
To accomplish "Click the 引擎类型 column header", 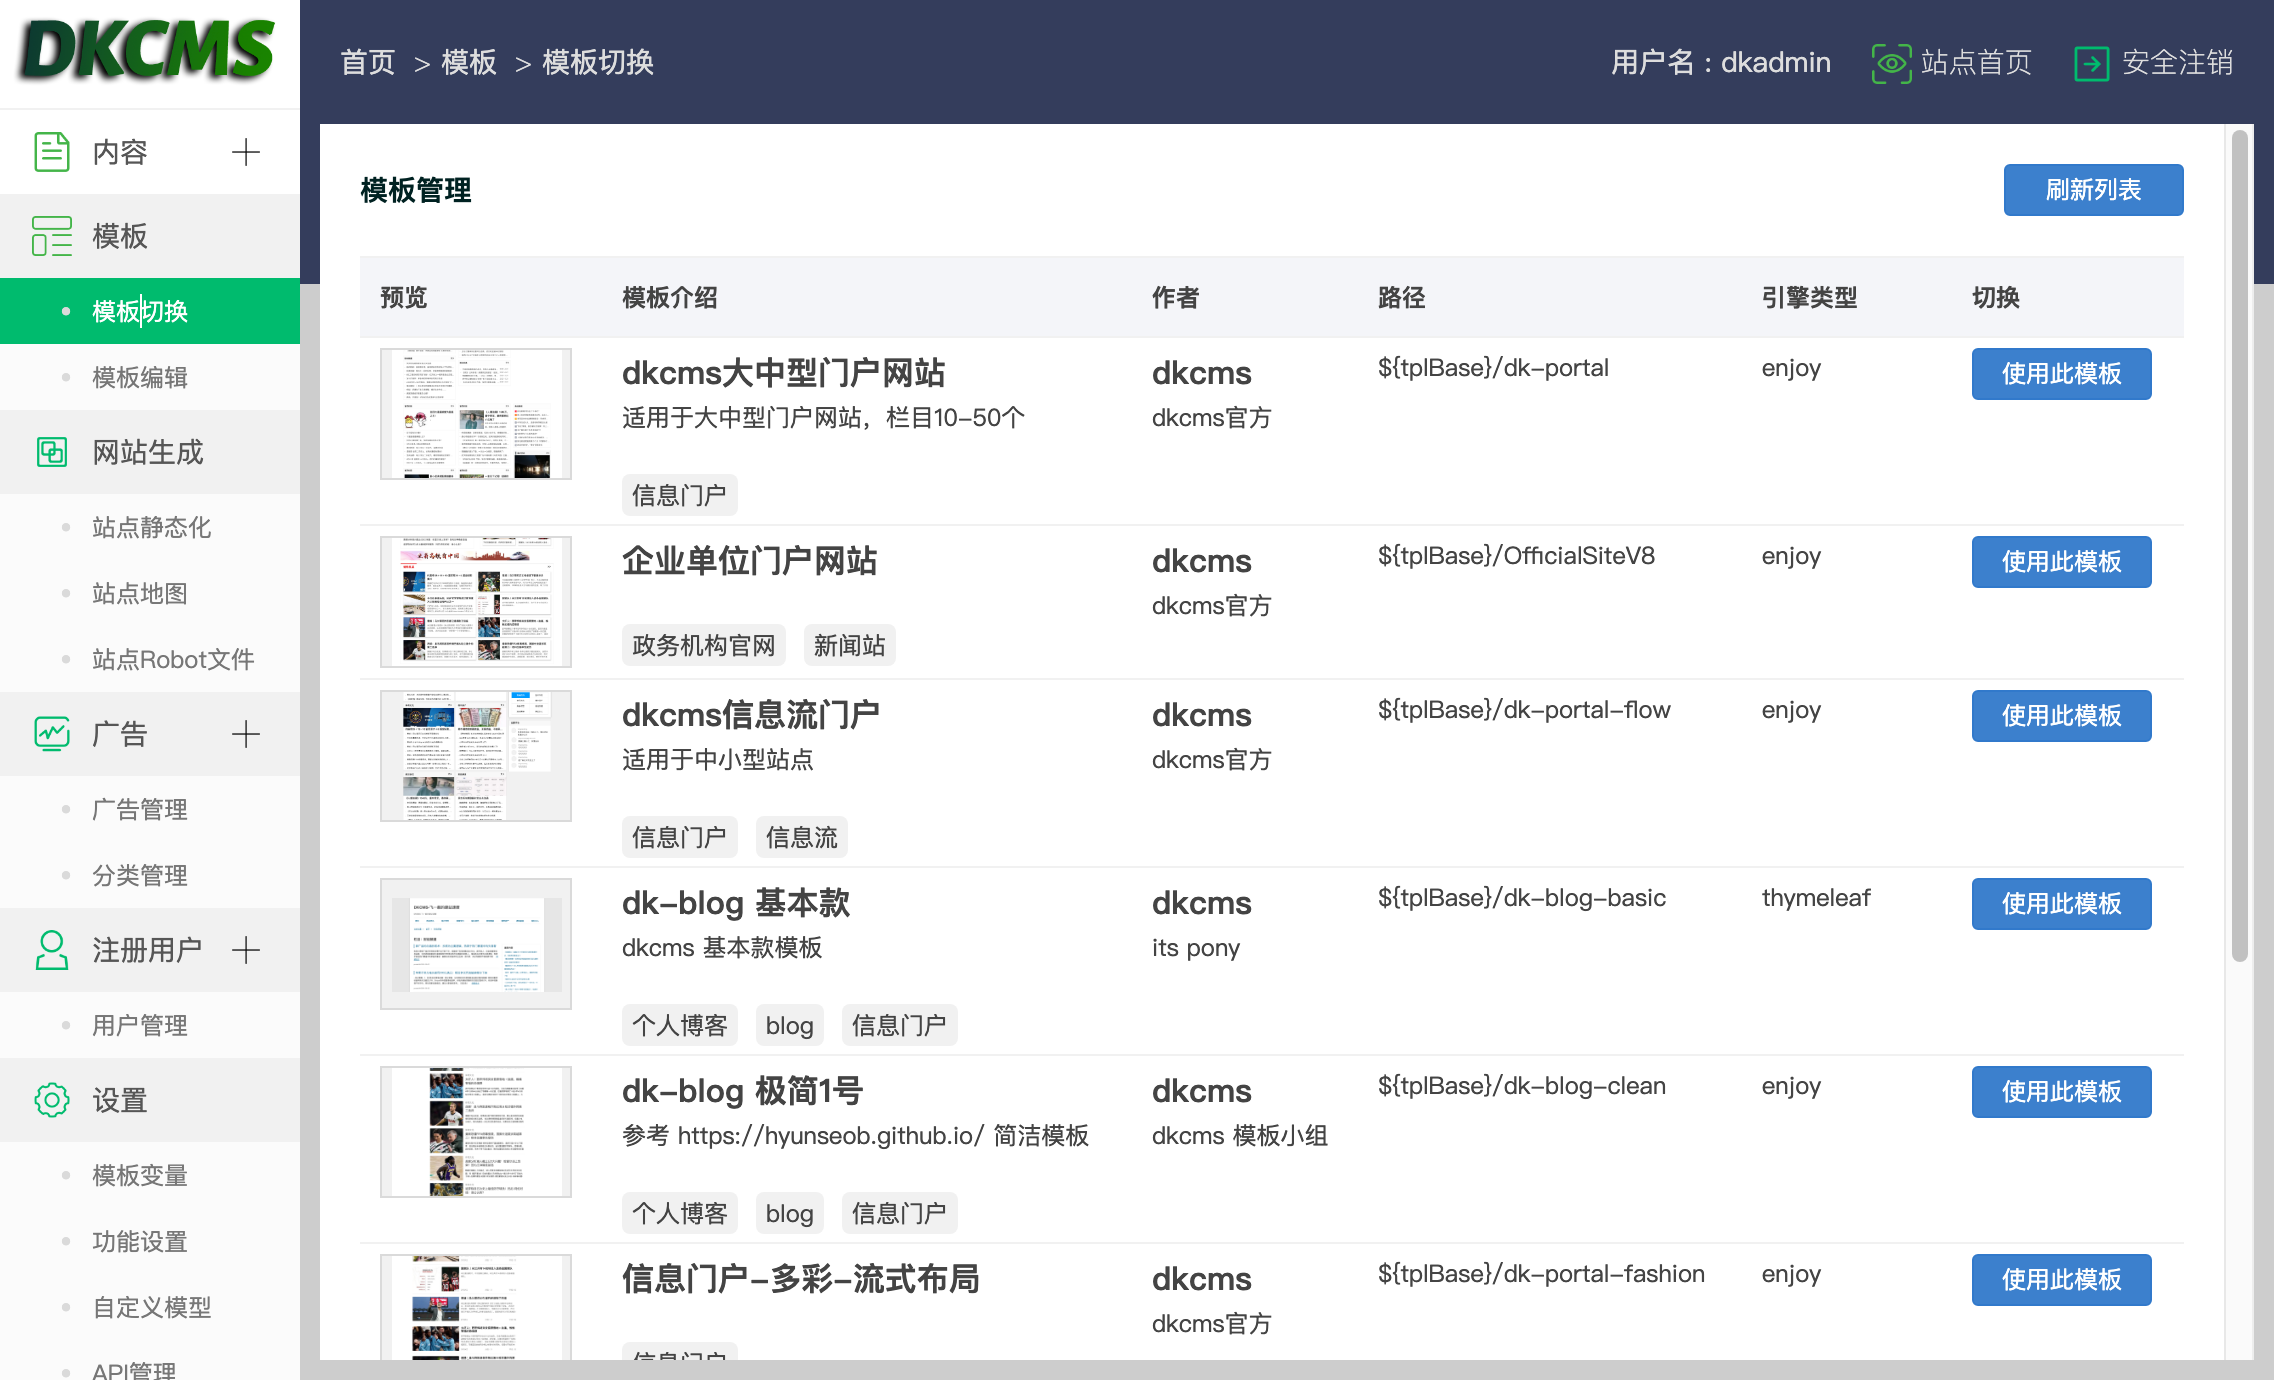I will pyautogui.click(x=1809, y=298).
